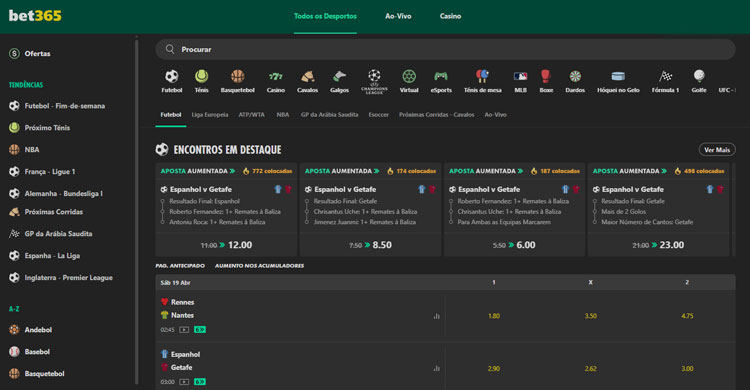This screenshot has height=390, width=750.
Task: Pick draw odds 3.50 for Rennes v Nantes
Action: [590, 316]
